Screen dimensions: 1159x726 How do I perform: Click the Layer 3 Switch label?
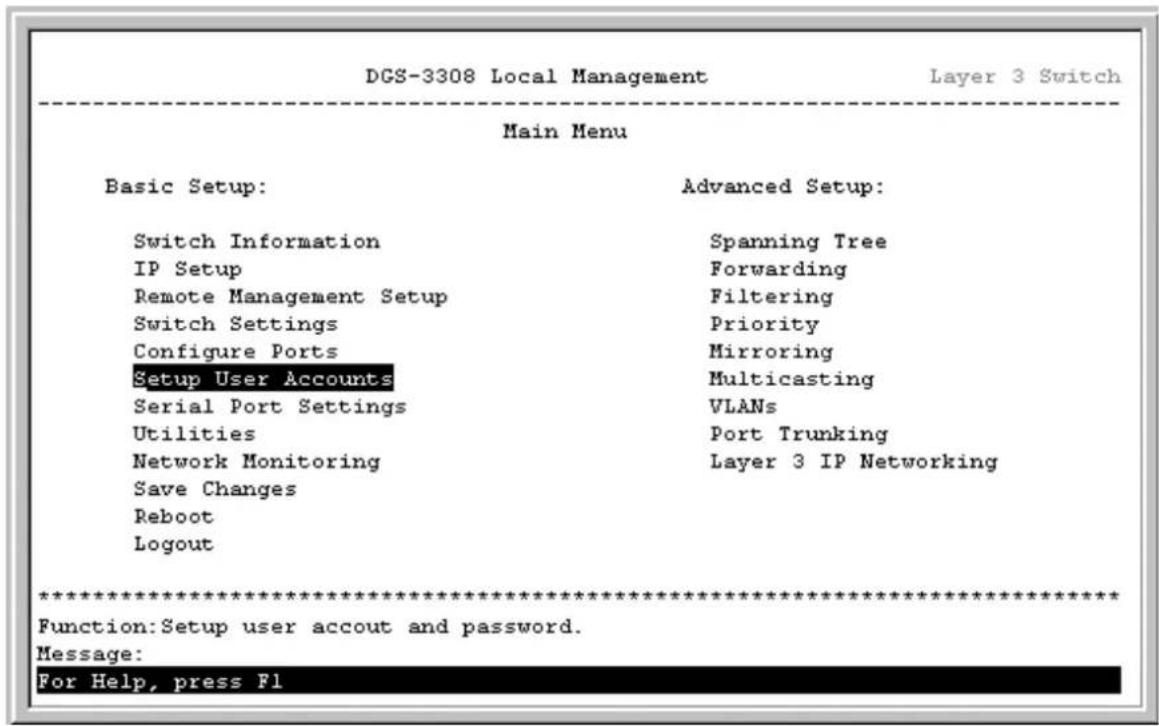click(1025, 76)
